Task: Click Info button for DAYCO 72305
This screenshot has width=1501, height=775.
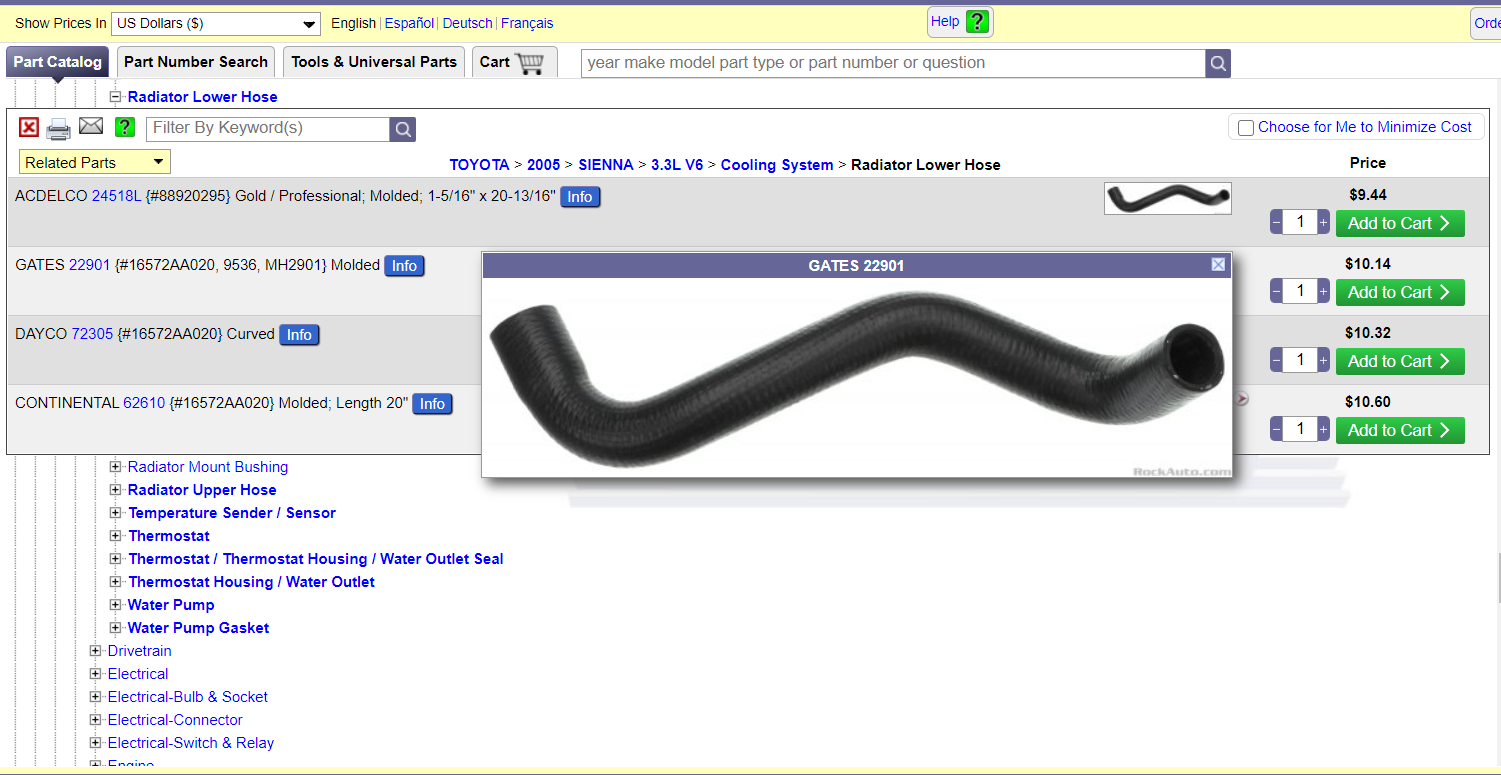Action: (x=299, y=335)
